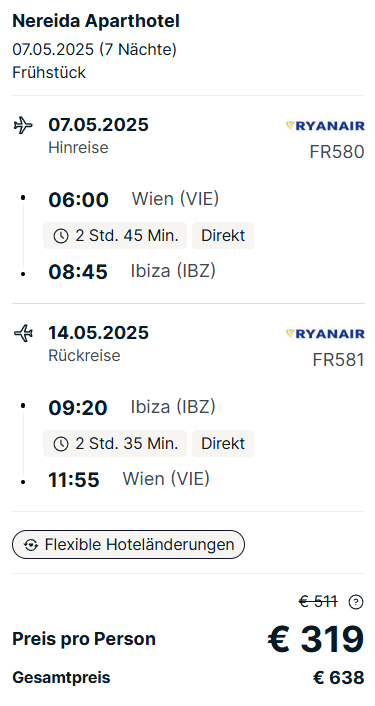Click the outbound Direkt badge
The image size is (375, 706).
click(223, 235)
